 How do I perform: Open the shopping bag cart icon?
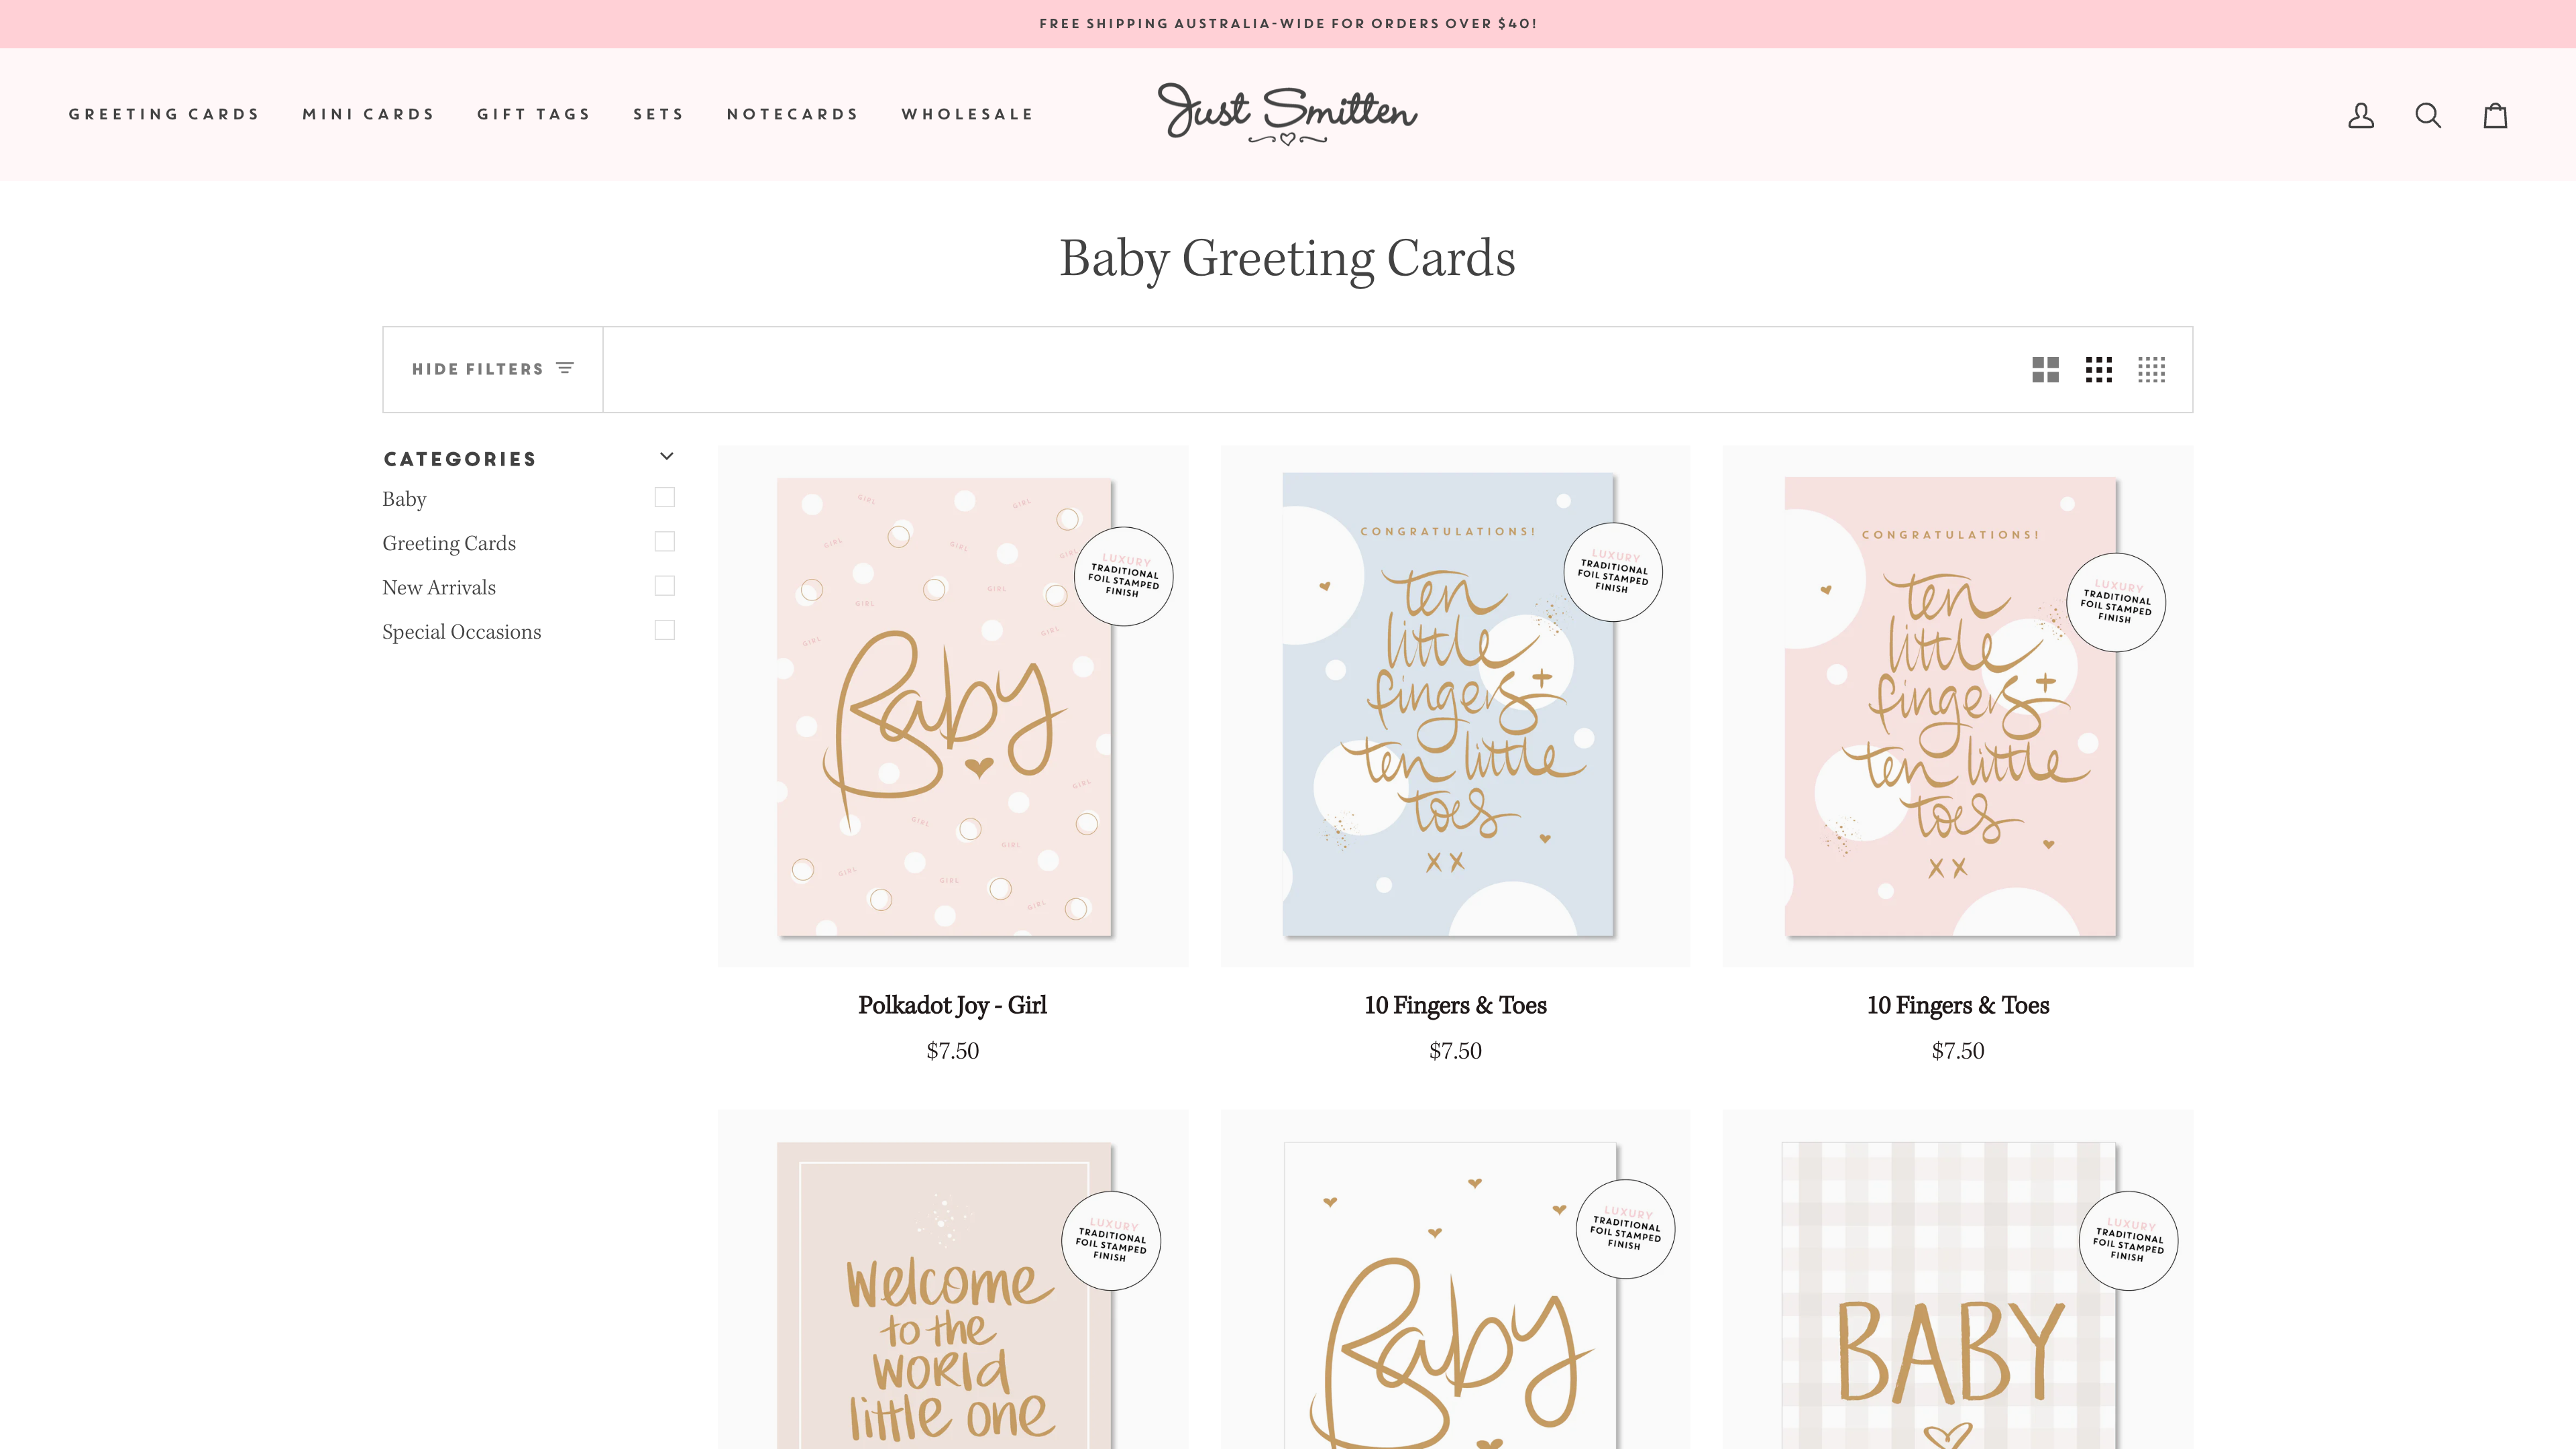point(2496,115)
